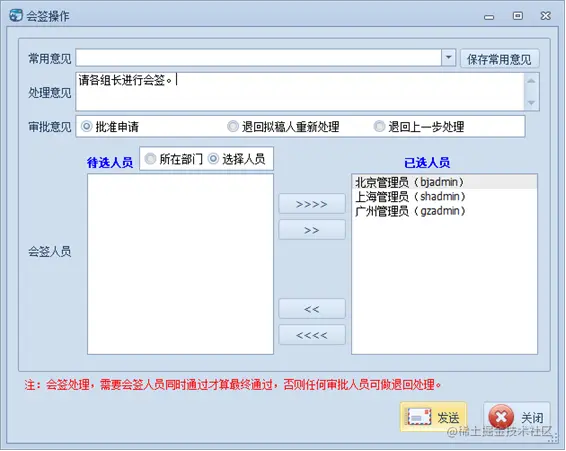The height and width of the screenshot is (451, 566).
Task: Select 广州管理员（gzadmin） in selected list
Action: tap(444, 211)
